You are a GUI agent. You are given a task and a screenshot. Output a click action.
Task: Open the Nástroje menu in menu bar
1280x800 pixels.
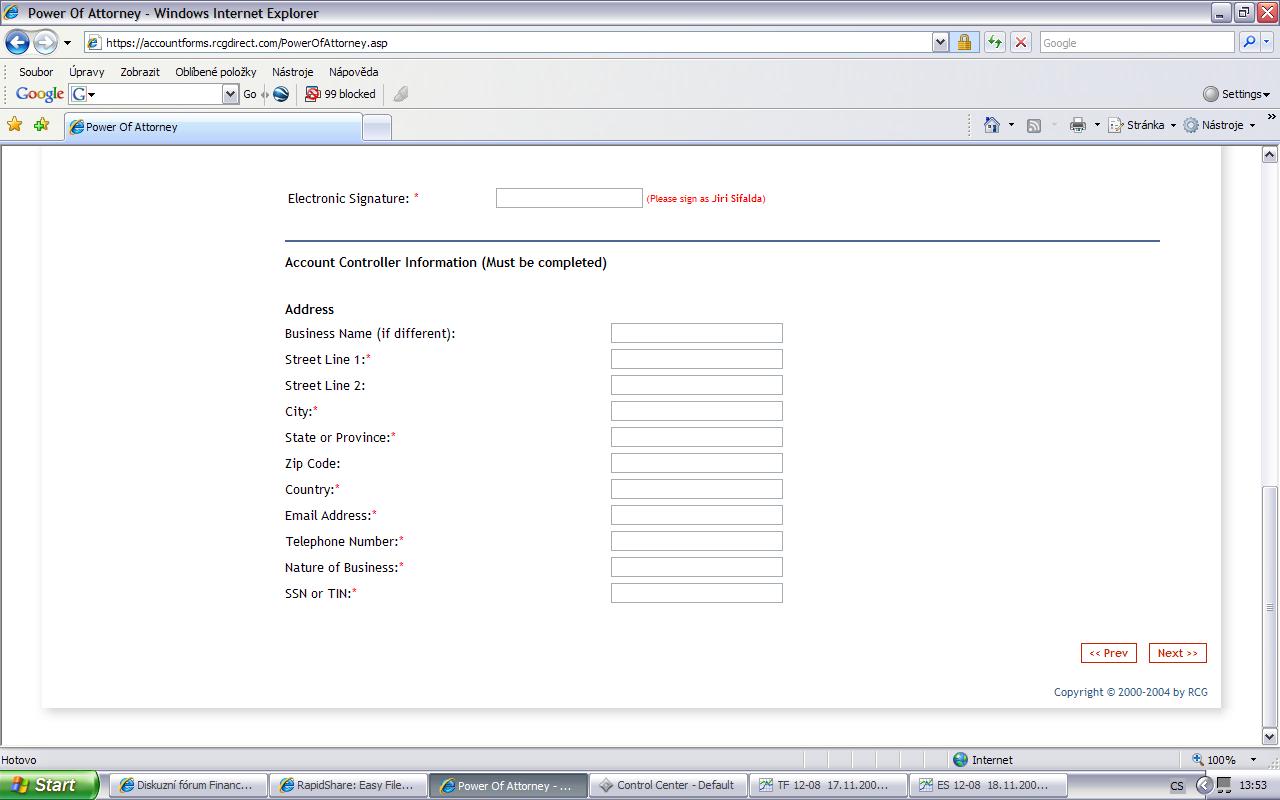tap(293, 72)
